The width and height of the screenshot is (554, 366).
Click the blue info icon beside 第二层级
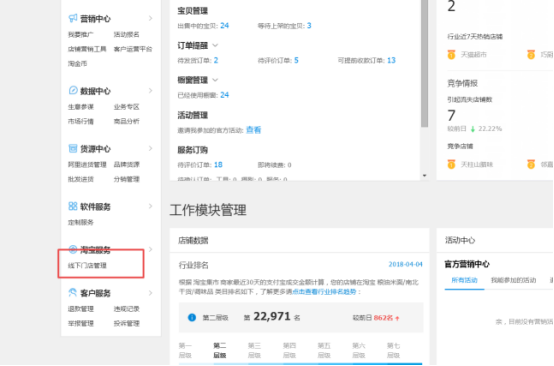tap(192, 317)
